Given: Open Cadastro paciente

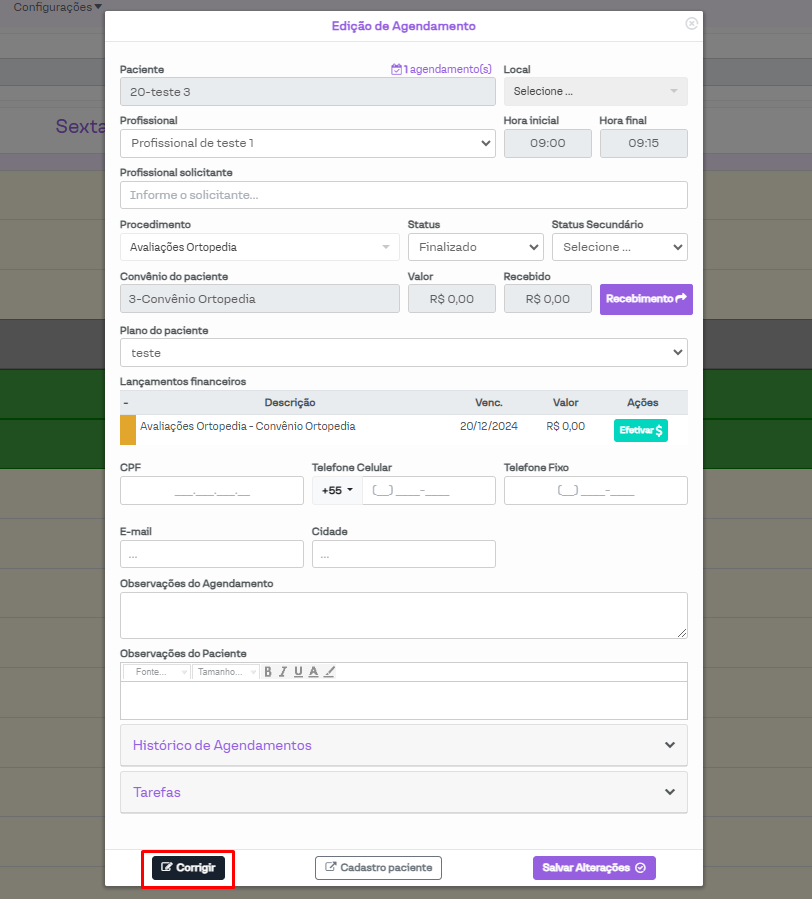Looking at the screenshot, I should point(378,868).
